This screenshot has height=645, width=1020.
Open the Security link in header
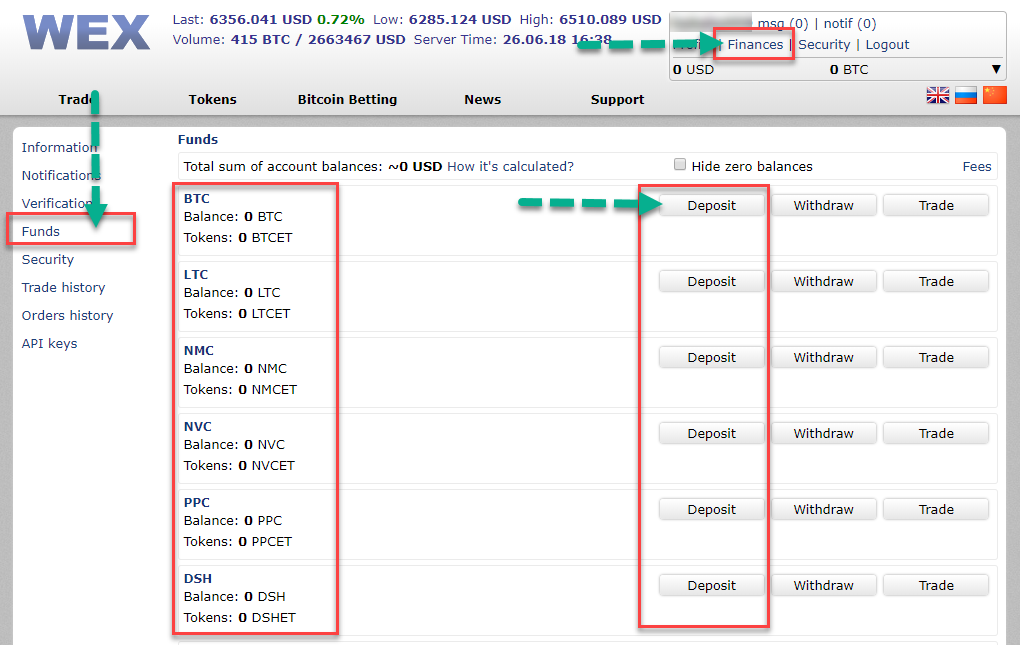824,45
